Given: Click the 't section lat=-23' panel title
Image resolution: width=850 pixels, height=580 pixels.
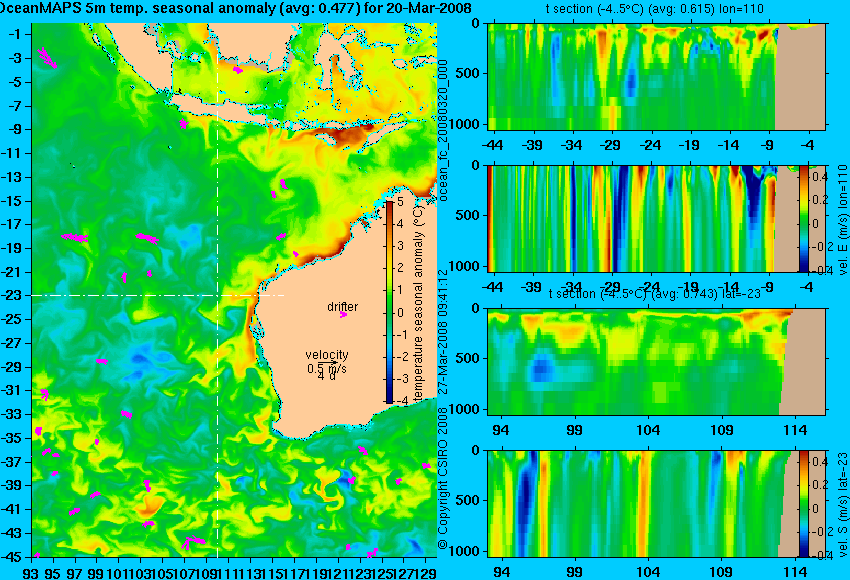Looking at the screenshot, I should (x=655, y=293).
